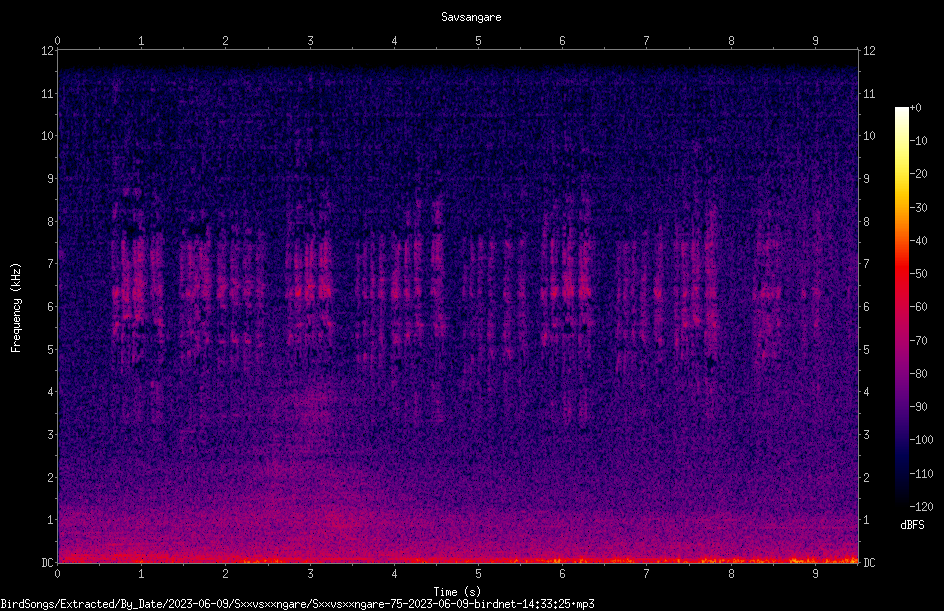Click the -60 label on color scale
The image size is (944, 611).
(x=919, y=307)
